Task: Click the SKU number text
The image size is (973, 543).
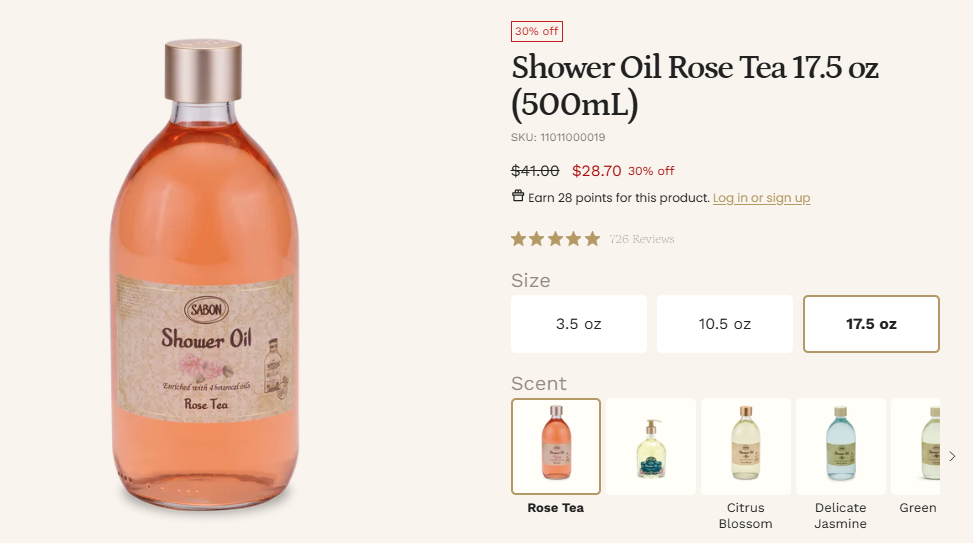Action: tap(558, 138)
